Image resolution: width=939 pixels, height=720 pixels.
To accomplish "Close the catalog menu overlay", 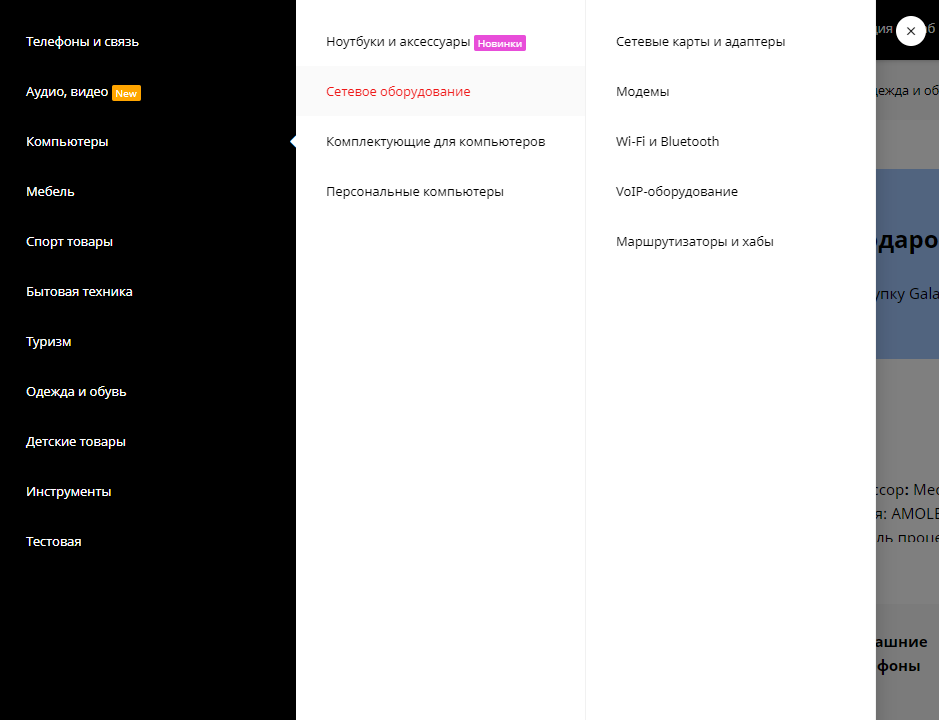I will [x=910, y=31].
